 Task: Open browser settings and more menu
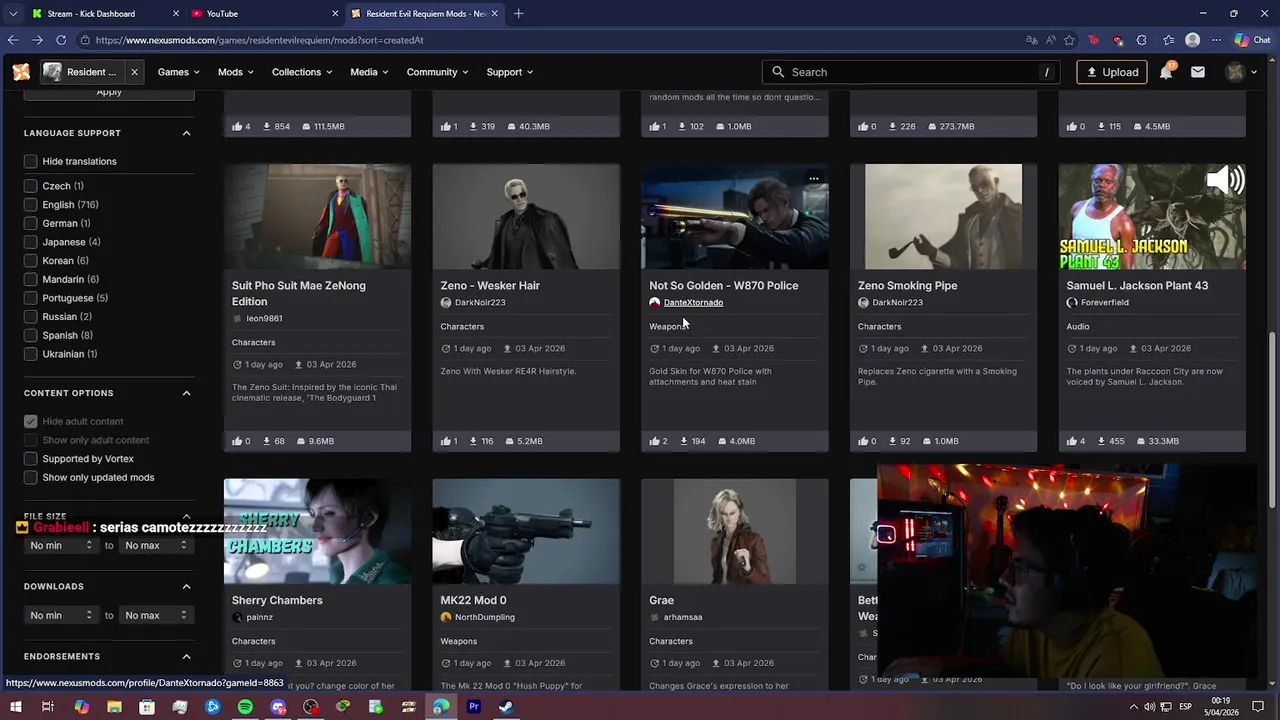(x=1216, y=40)
